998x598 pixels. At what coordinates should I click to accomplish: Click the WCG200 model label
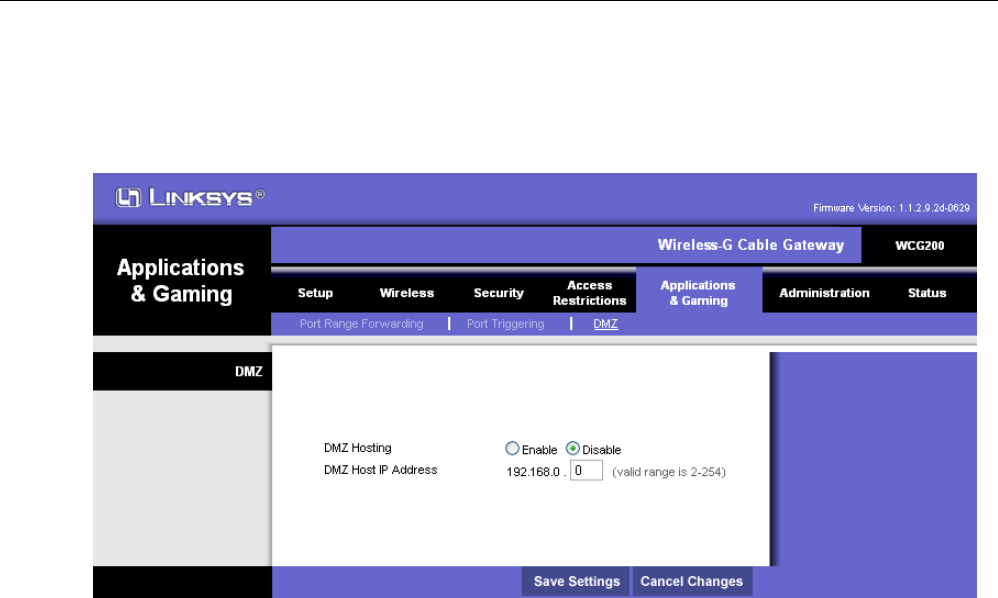coord(920,246)
